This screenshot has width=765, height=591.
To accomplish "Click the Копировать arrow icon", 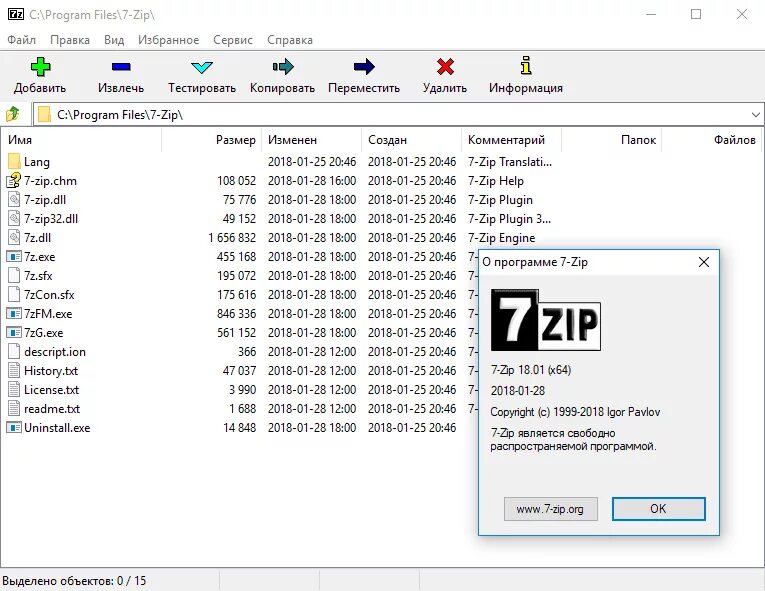I will click(x=283, y=66).
